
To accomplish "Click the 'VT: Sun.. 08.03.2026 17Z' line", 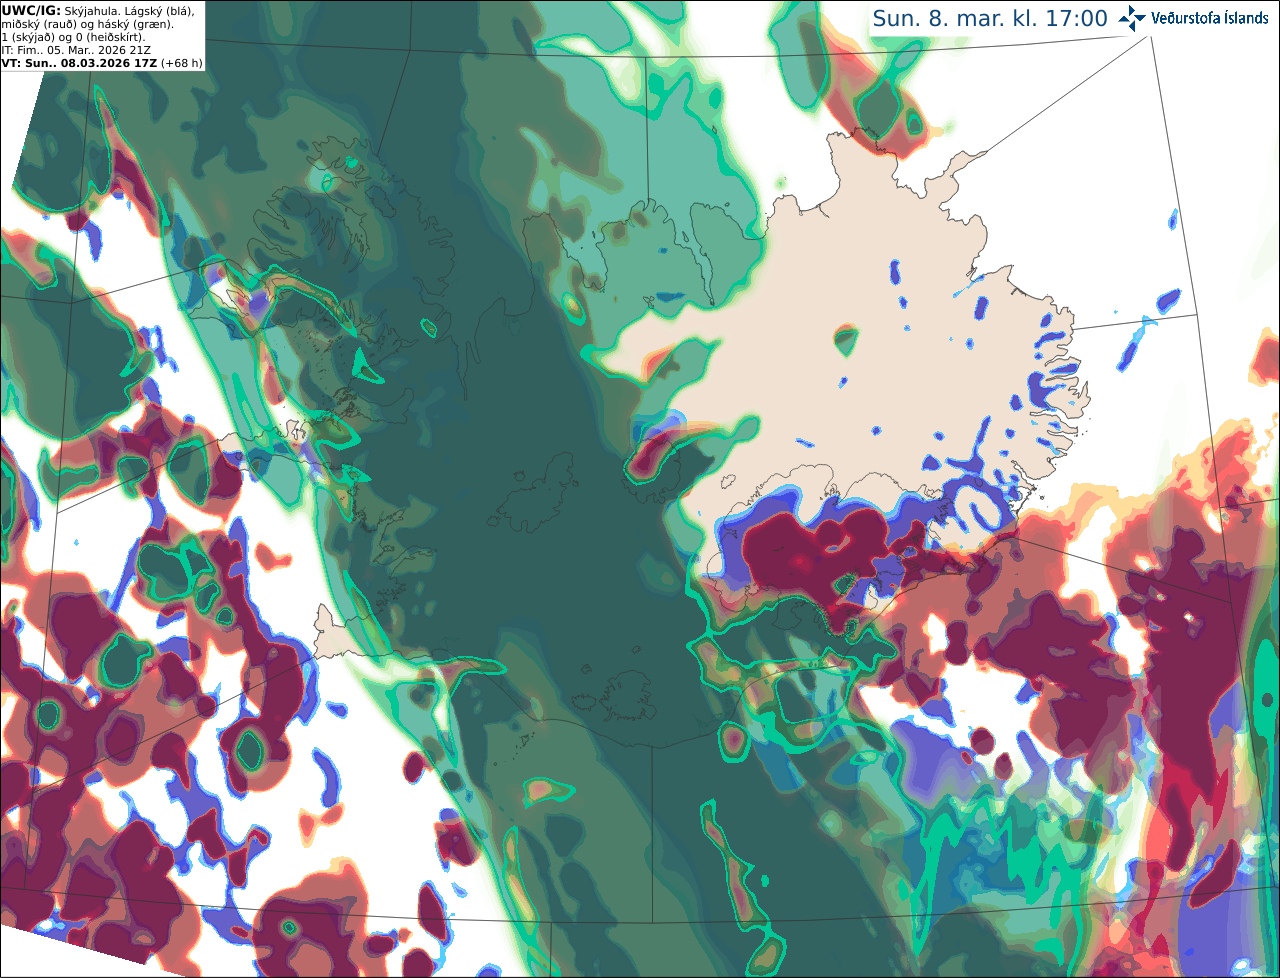I will (x=80, y=62).
